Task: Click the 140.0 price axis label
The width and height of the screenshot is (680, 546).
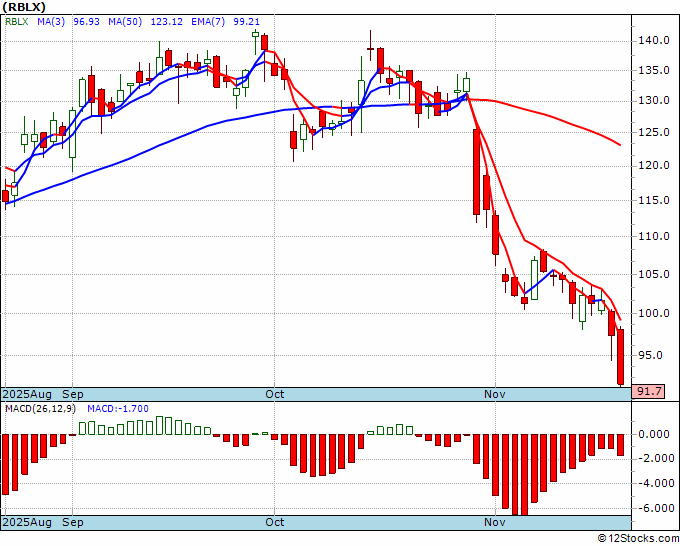Action: click(x=654, y=41)
